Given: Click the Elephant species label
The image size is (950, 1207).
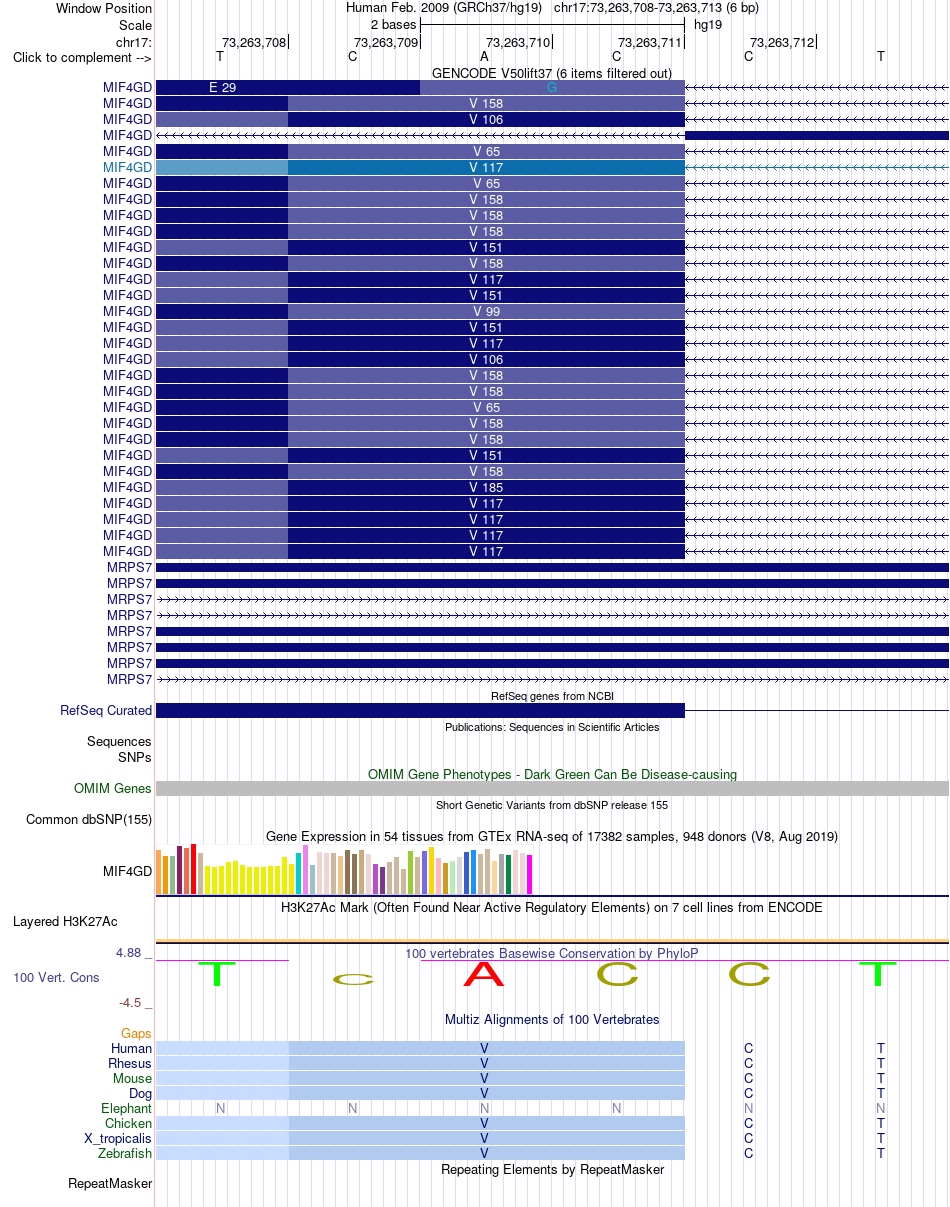Looking at the screenshot, I should click(x=126, y=1108).
